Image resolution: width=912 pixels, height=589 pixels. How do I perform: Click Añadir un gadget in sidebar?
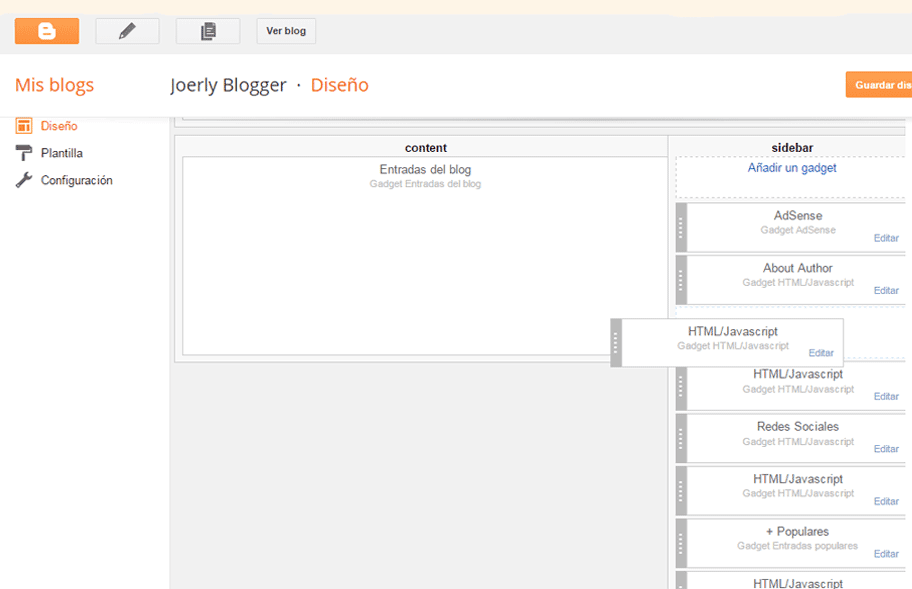(792, 168)
